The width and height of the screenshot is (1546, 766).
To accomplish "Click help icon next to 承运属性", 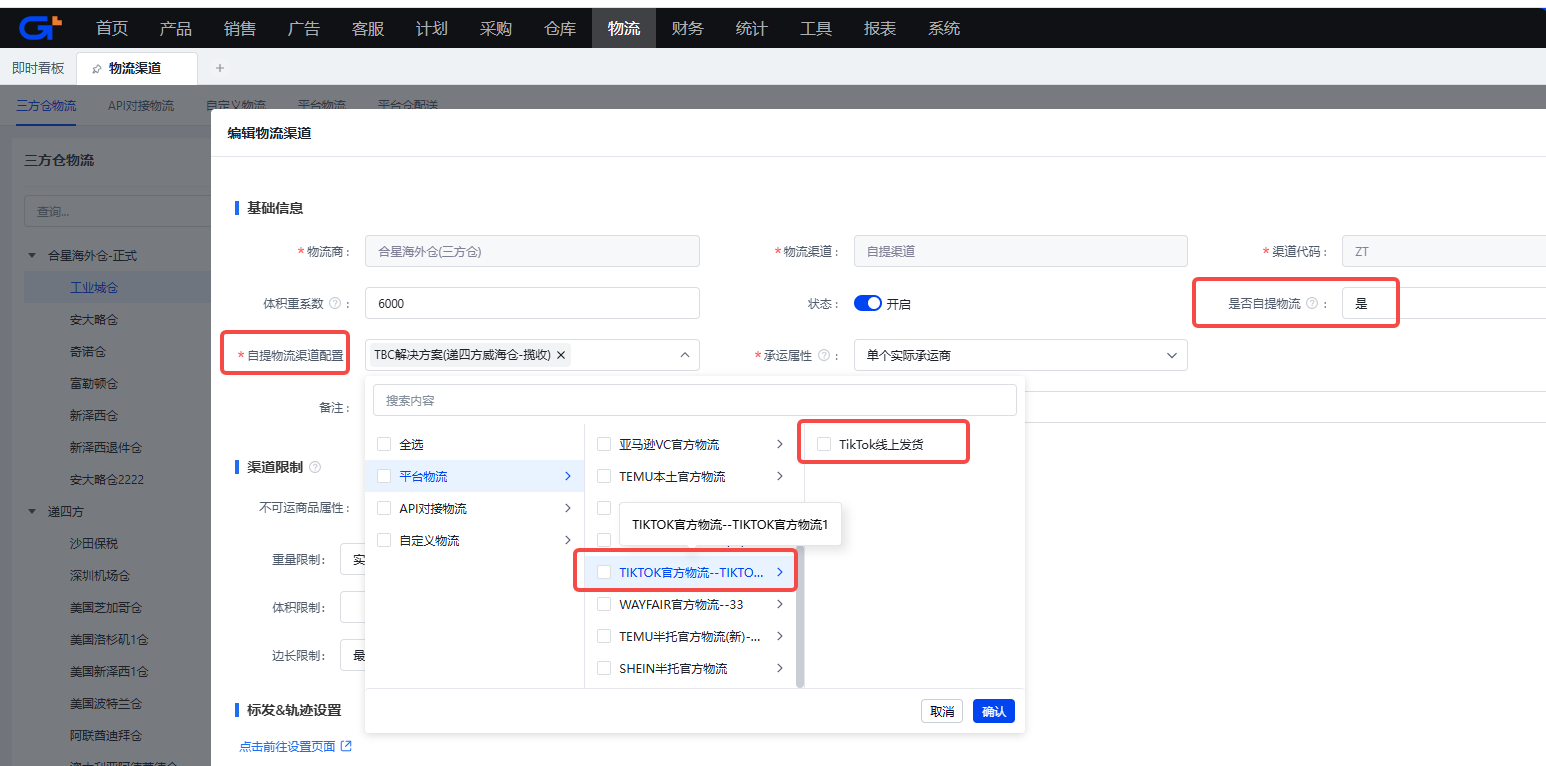I will [823, 355].
